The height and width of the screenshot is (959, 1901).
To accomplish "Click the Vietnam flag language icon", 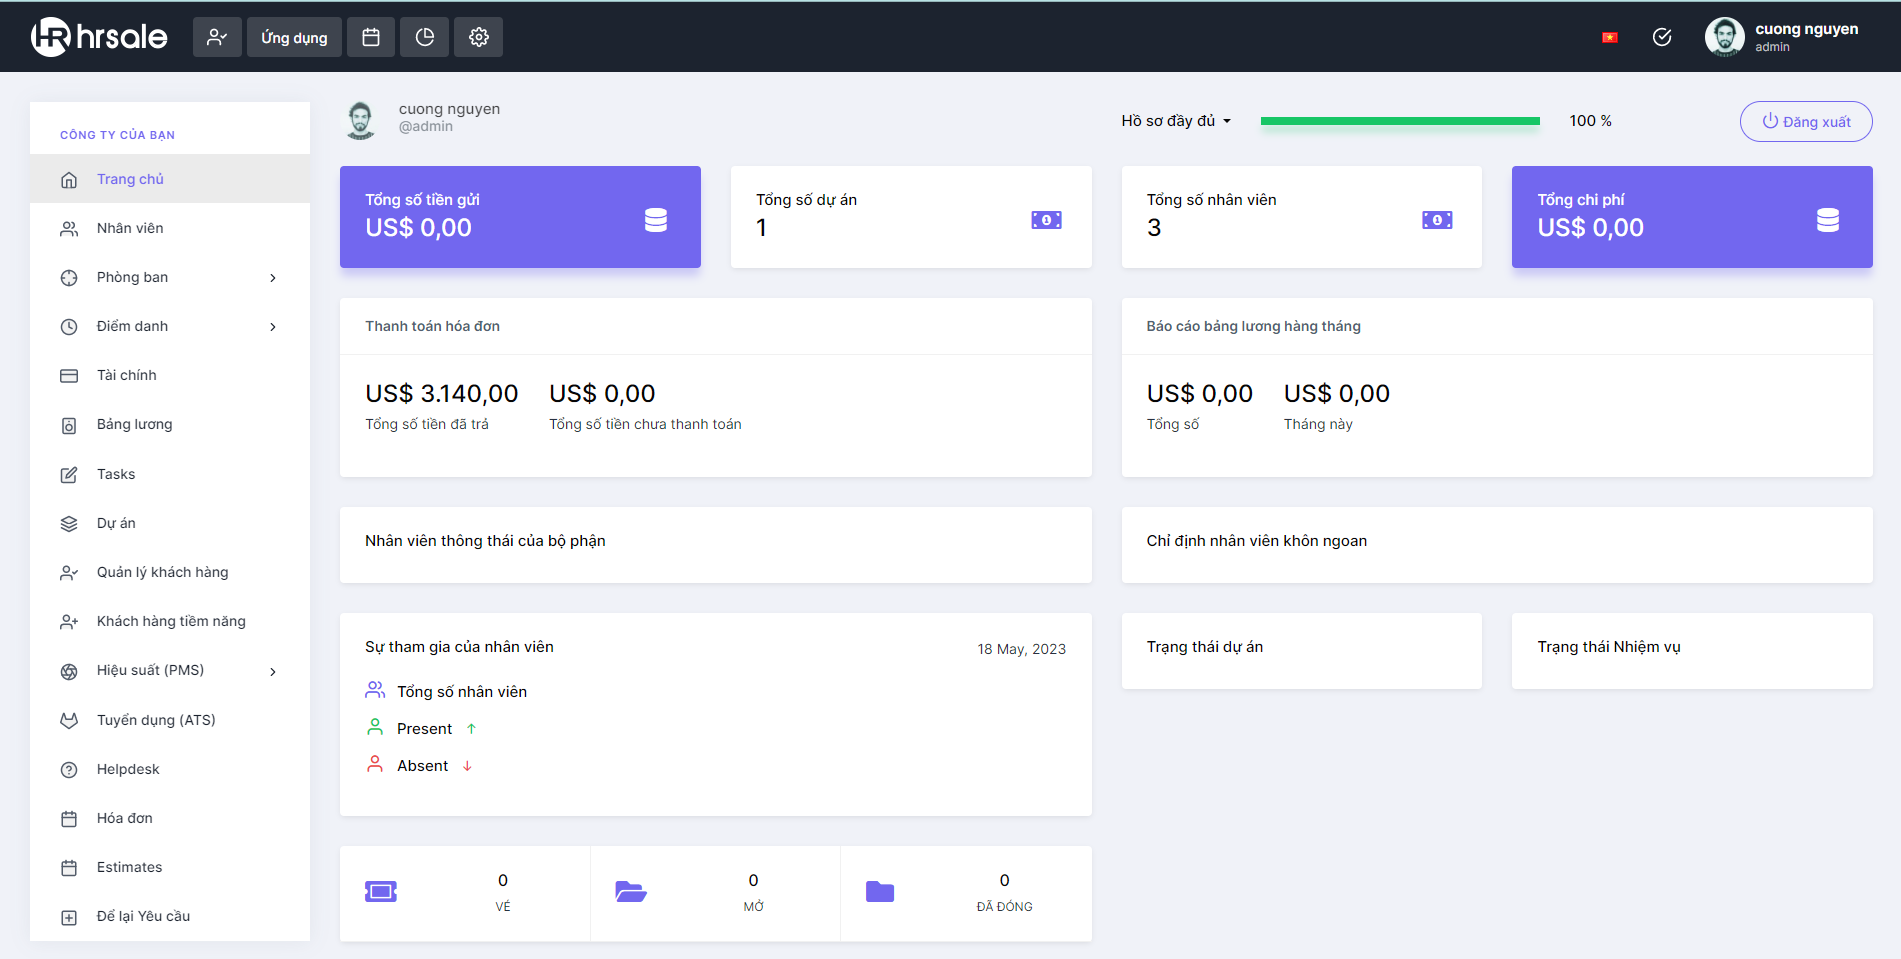I will point(1610,38).
